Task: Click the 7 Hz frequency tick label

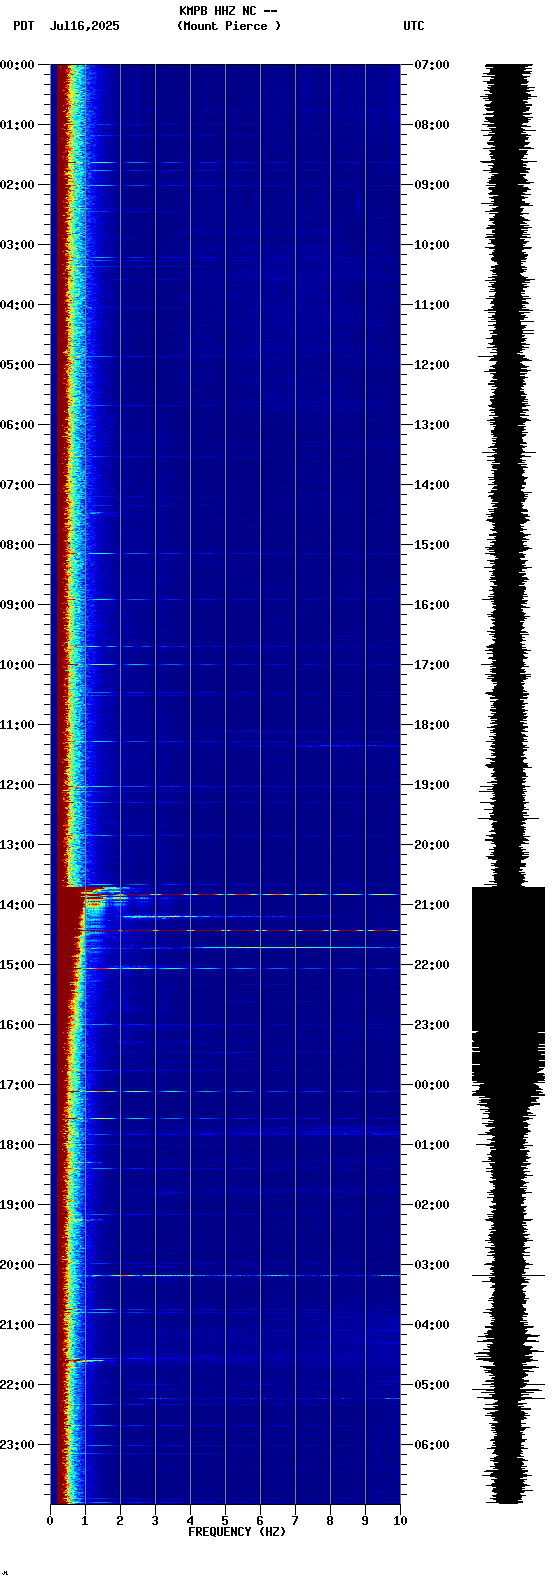Action: [295, 1521]
